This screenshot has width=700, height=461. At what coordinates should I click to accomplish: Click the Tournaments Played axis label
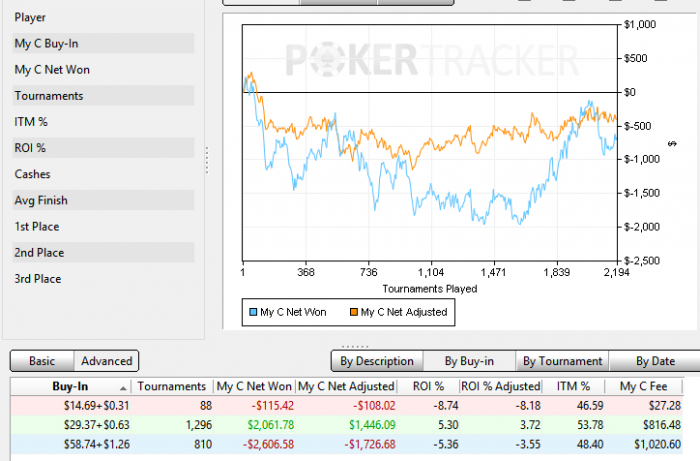tap(430, 289)
